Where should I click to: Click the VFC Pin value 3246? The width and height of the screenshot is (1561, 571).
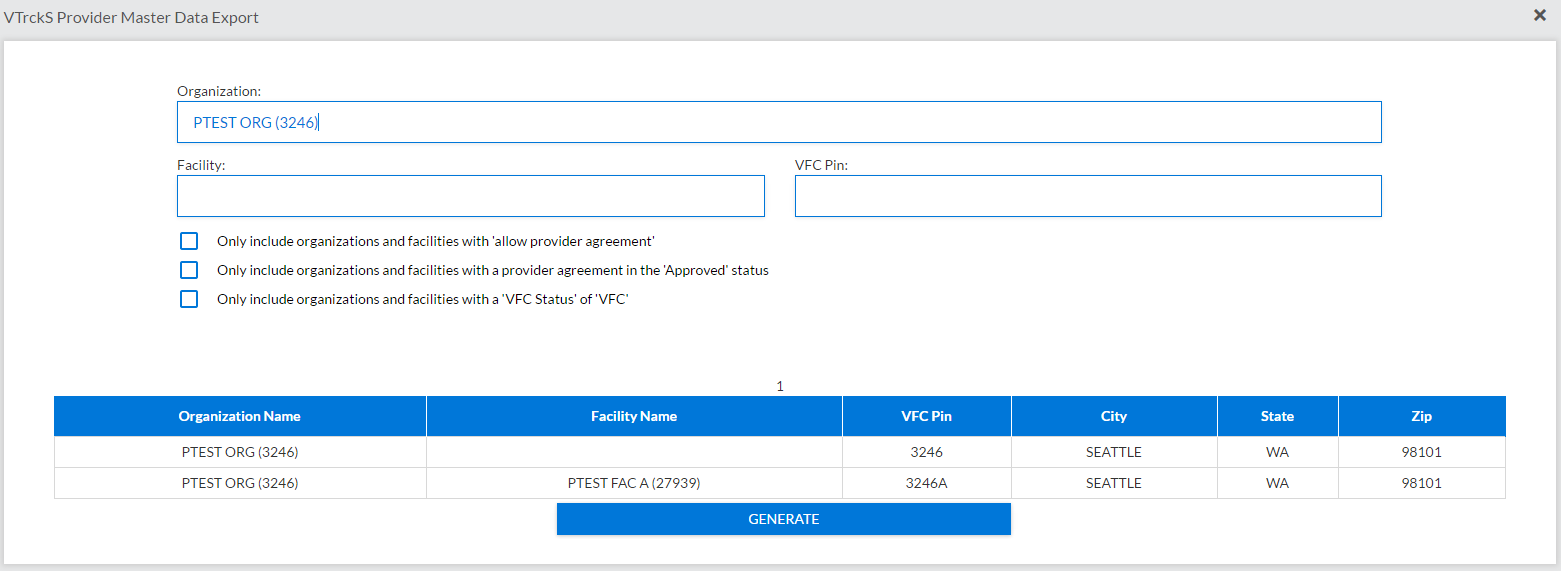(927, 452)
